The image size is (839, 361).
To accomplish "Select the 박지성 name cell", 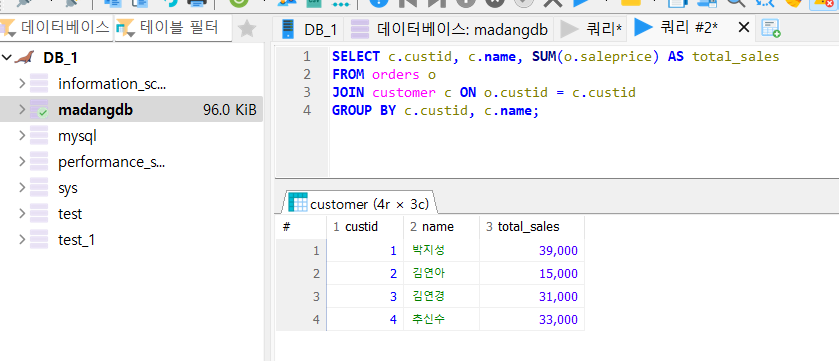I will 441,250.
